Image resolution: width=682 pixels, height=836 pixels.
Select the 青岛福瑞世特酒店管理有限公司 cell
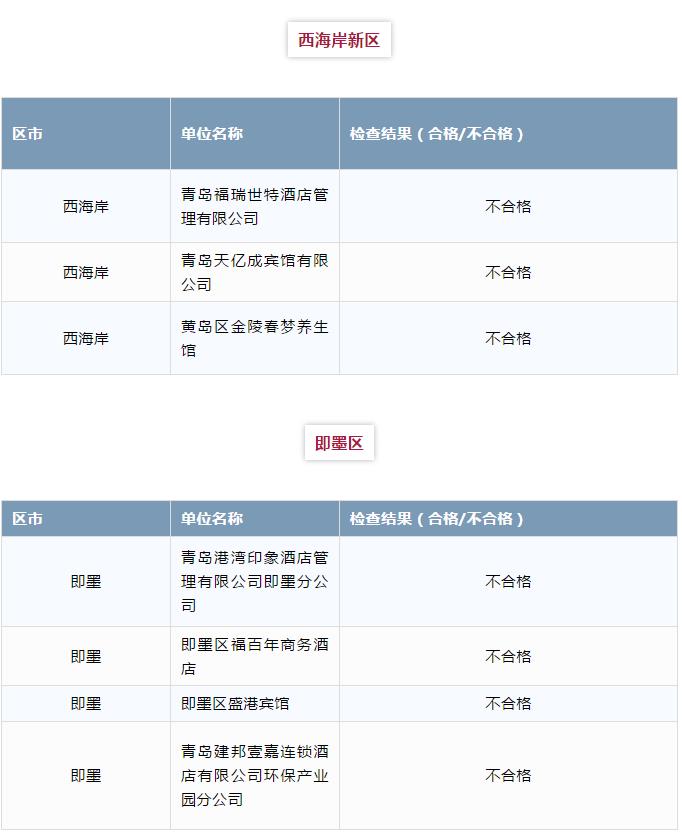254,206
